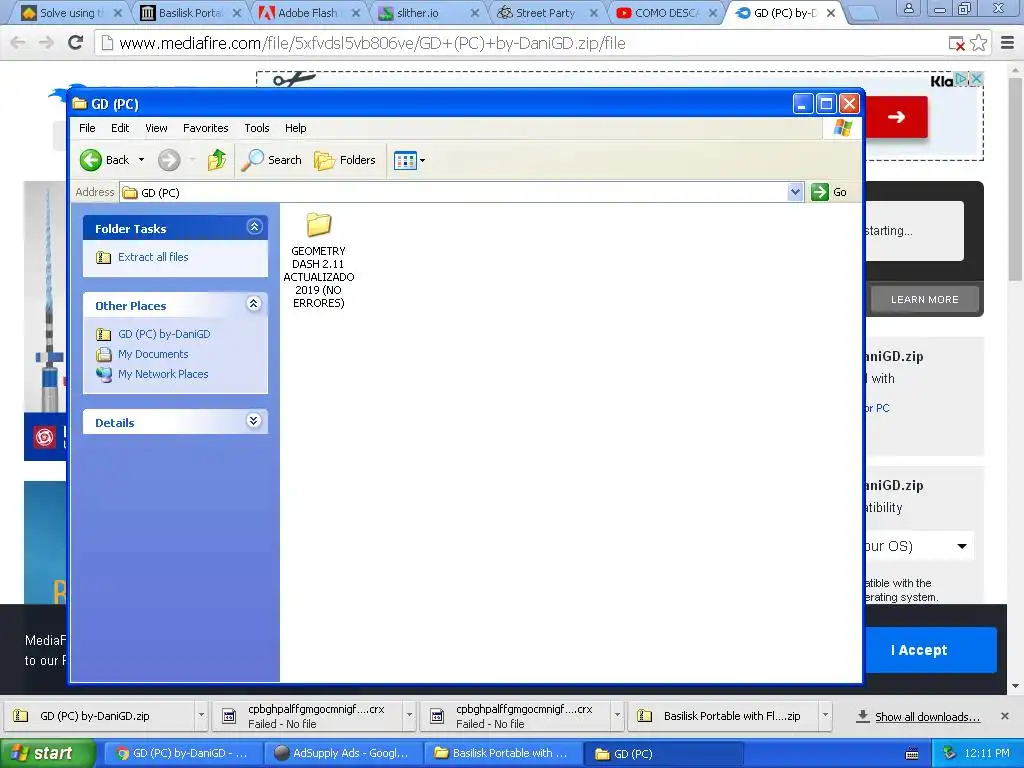Close the Adobe Flash browser tab
This screenshot has width=1024, height=768.
(356, 13)
